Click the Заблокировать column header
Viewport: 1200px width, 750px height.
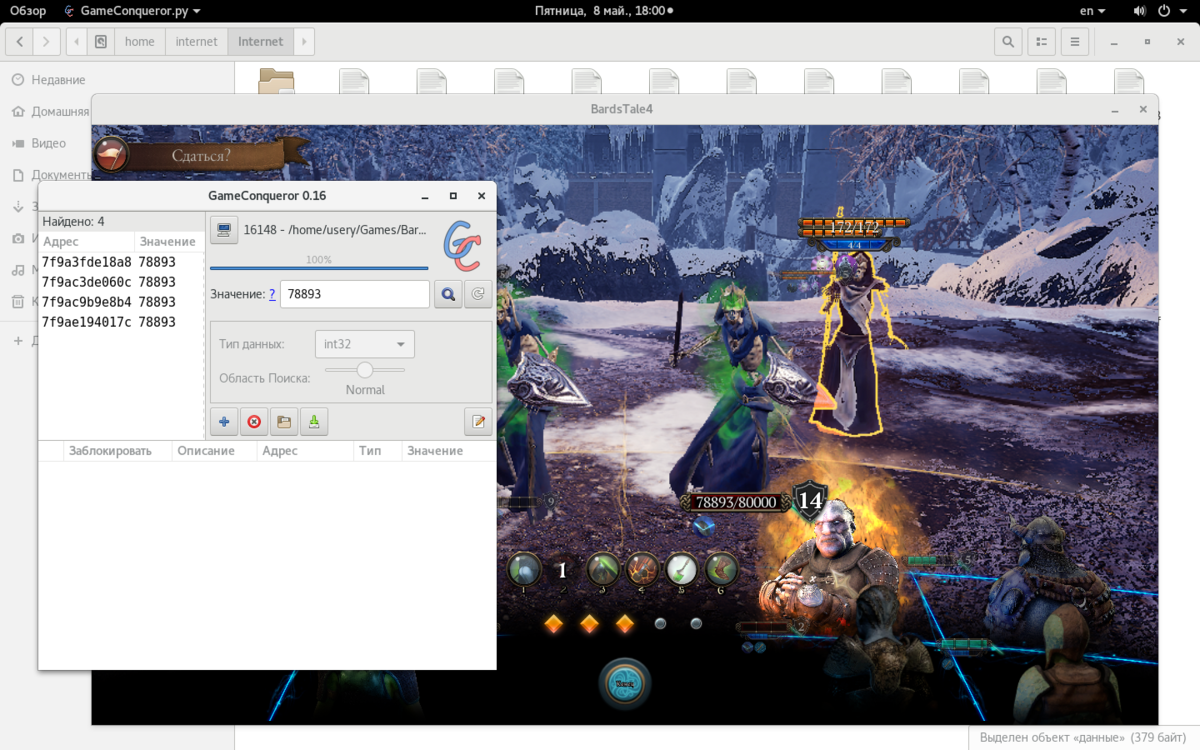click(117, 451)
